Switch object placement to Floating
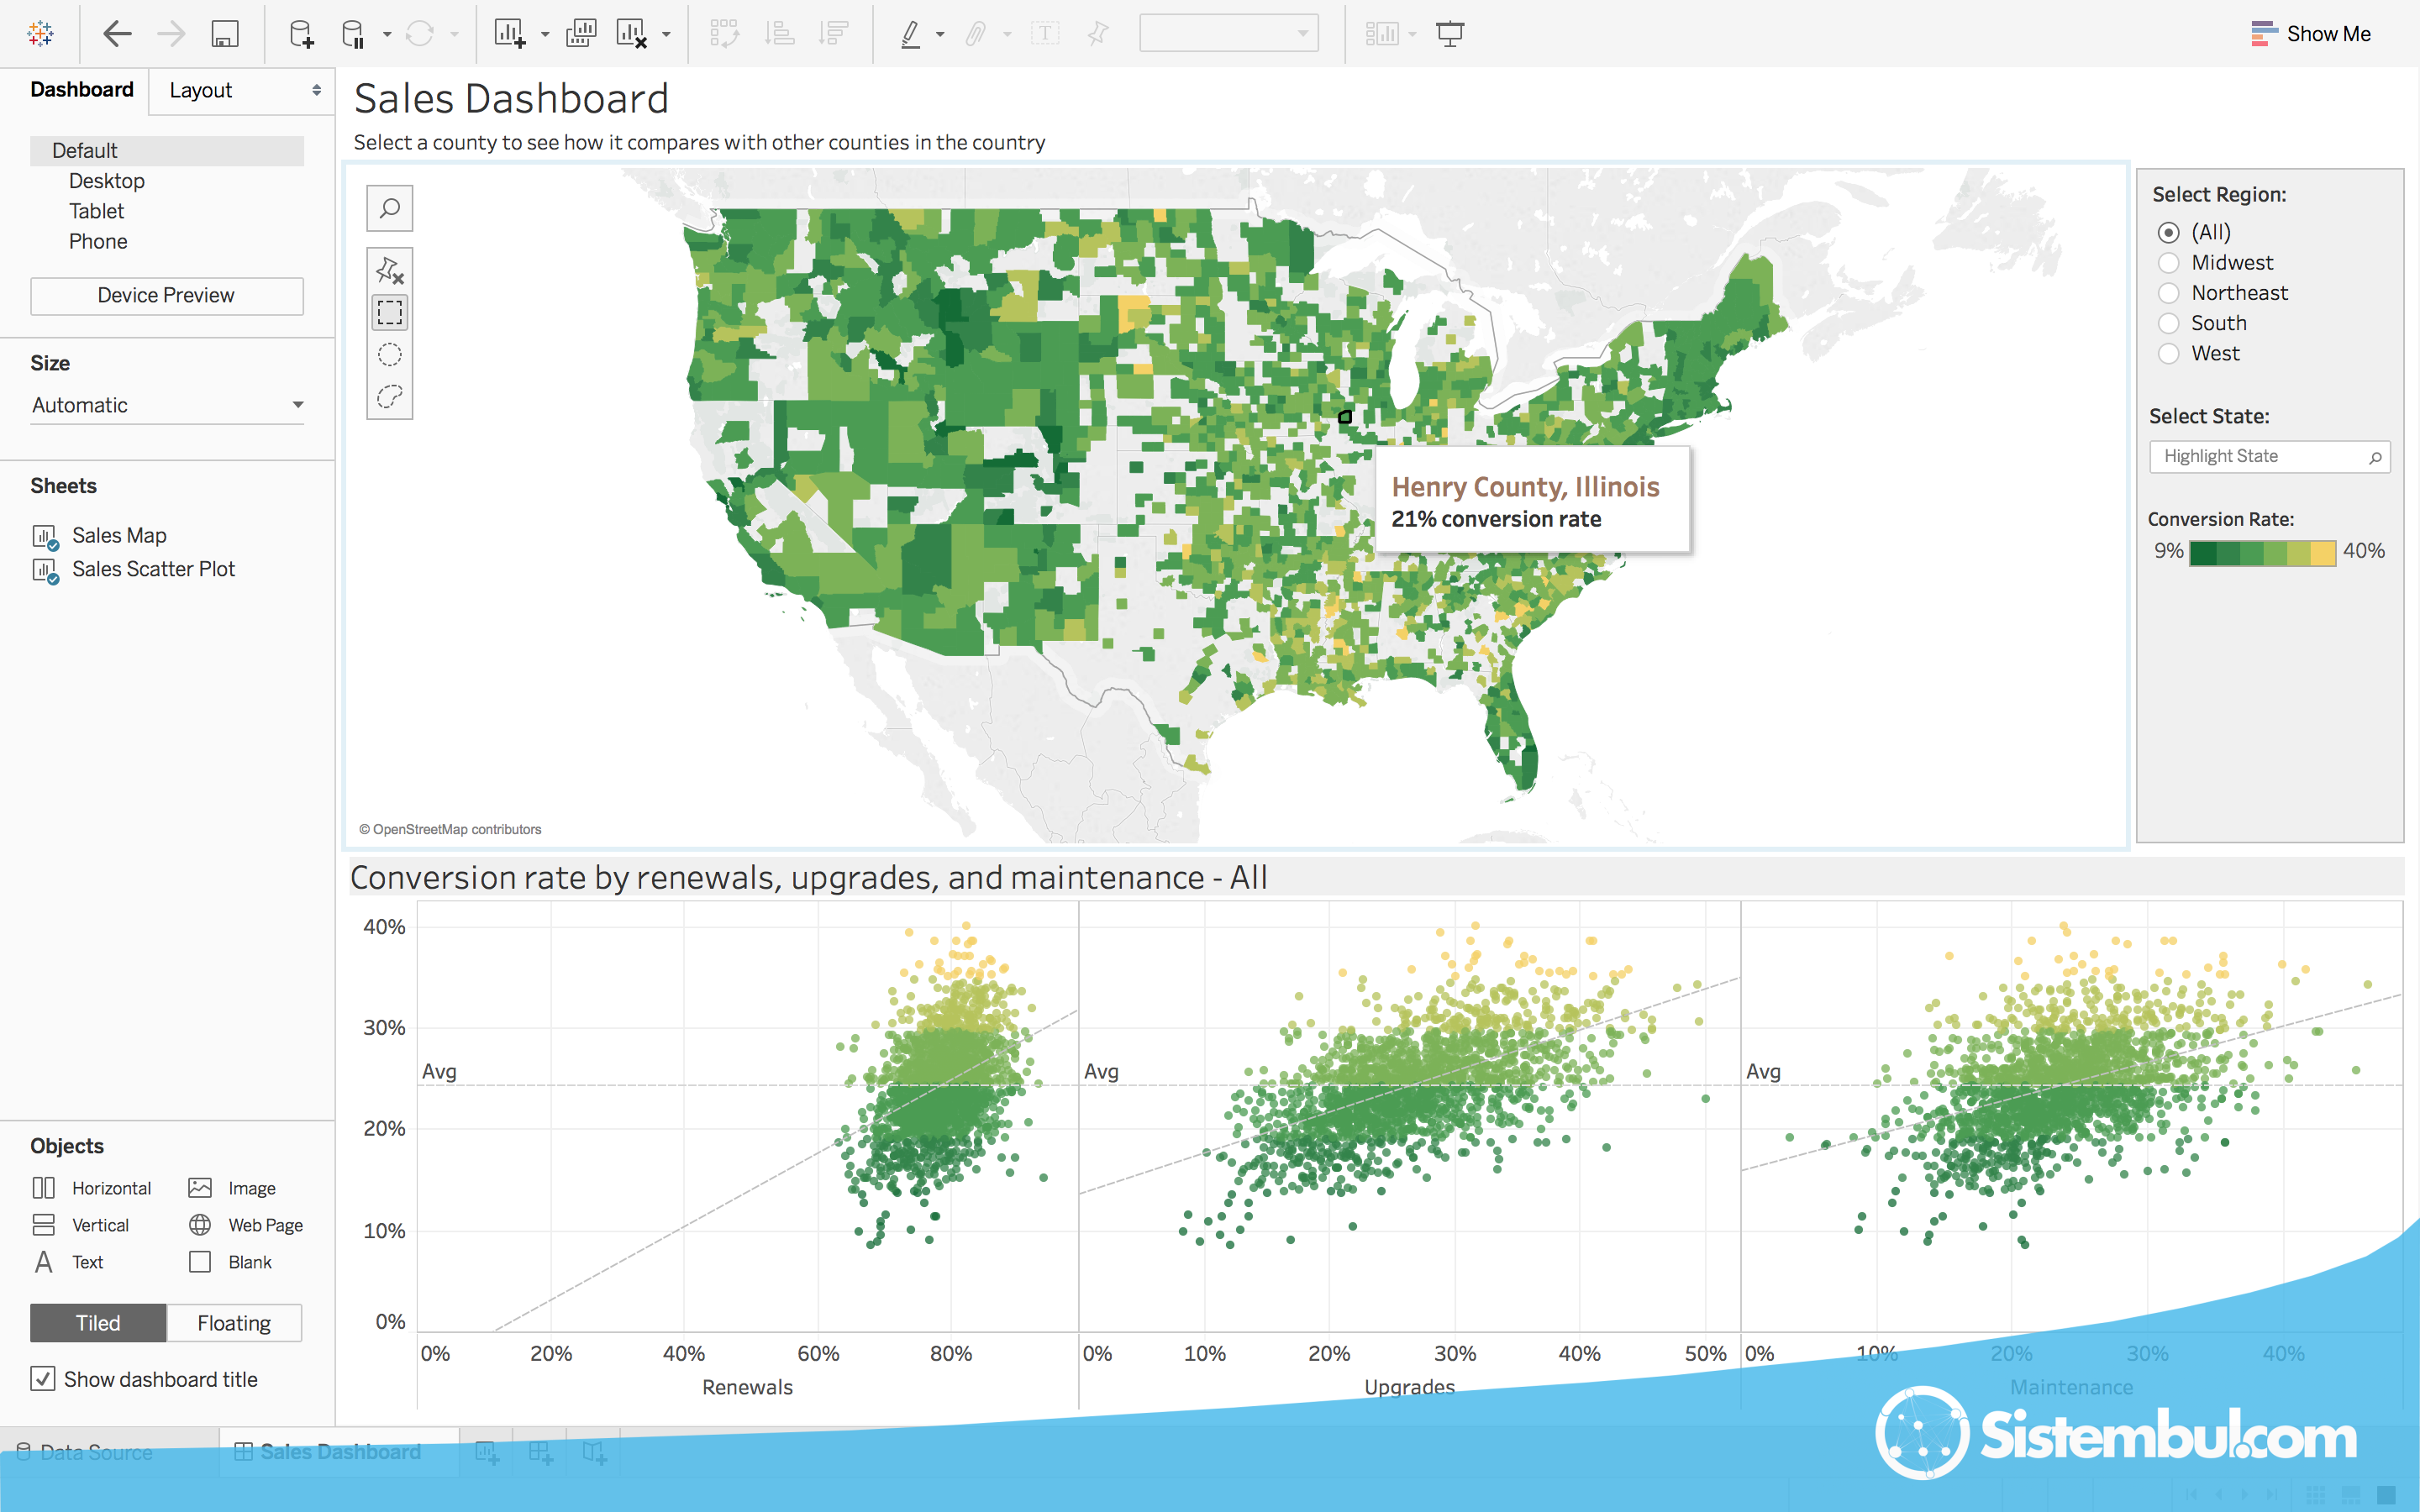Image resolution: width=2420 pixels, height=1512 pixels. pyautogui.click(x=234, y=1323)
